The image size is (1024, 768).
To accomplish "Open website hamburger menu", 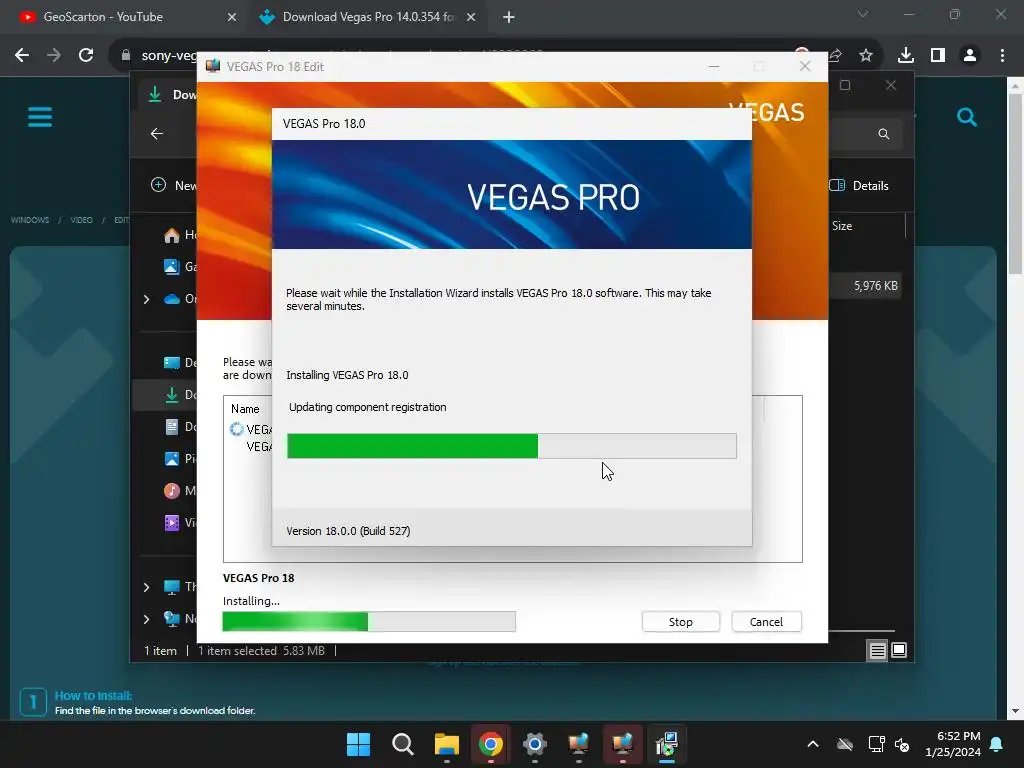I will point(40,118).
